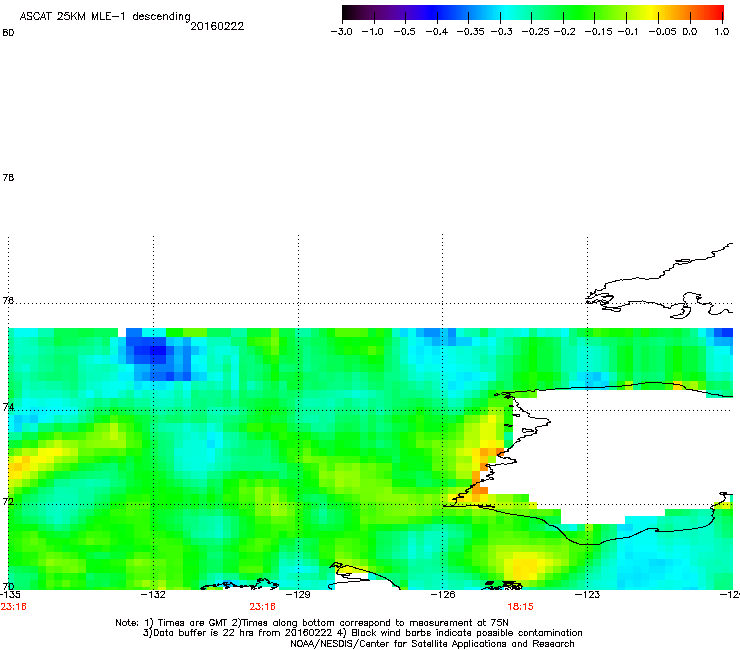The height and width of the screenshot is (650, 740).
Task: Click the "-0.15" color scale label
Action: click(598, 32)
